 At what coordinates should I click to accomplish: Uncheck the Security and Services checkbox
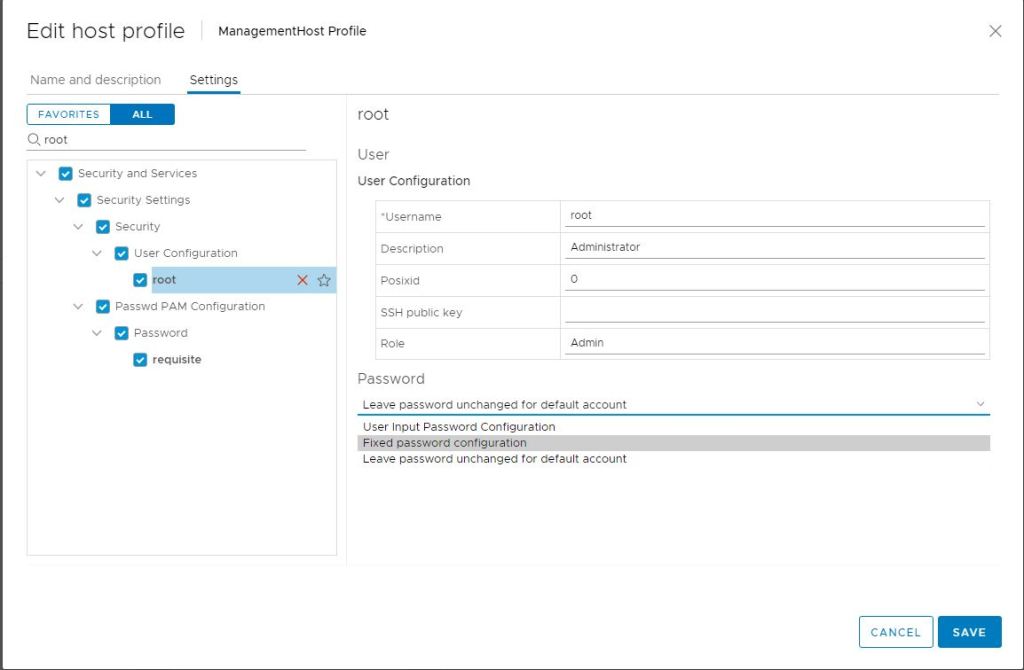tap(66, 173)
